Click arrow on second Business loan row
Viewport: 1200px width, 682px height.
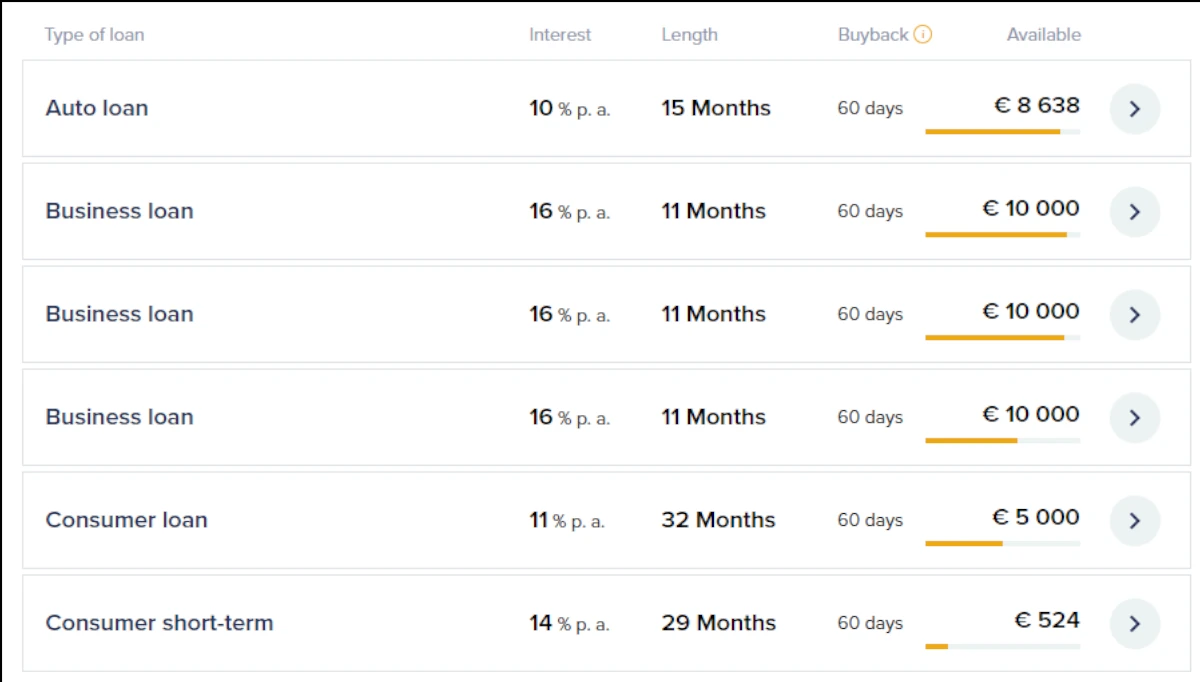(1135, 315)
